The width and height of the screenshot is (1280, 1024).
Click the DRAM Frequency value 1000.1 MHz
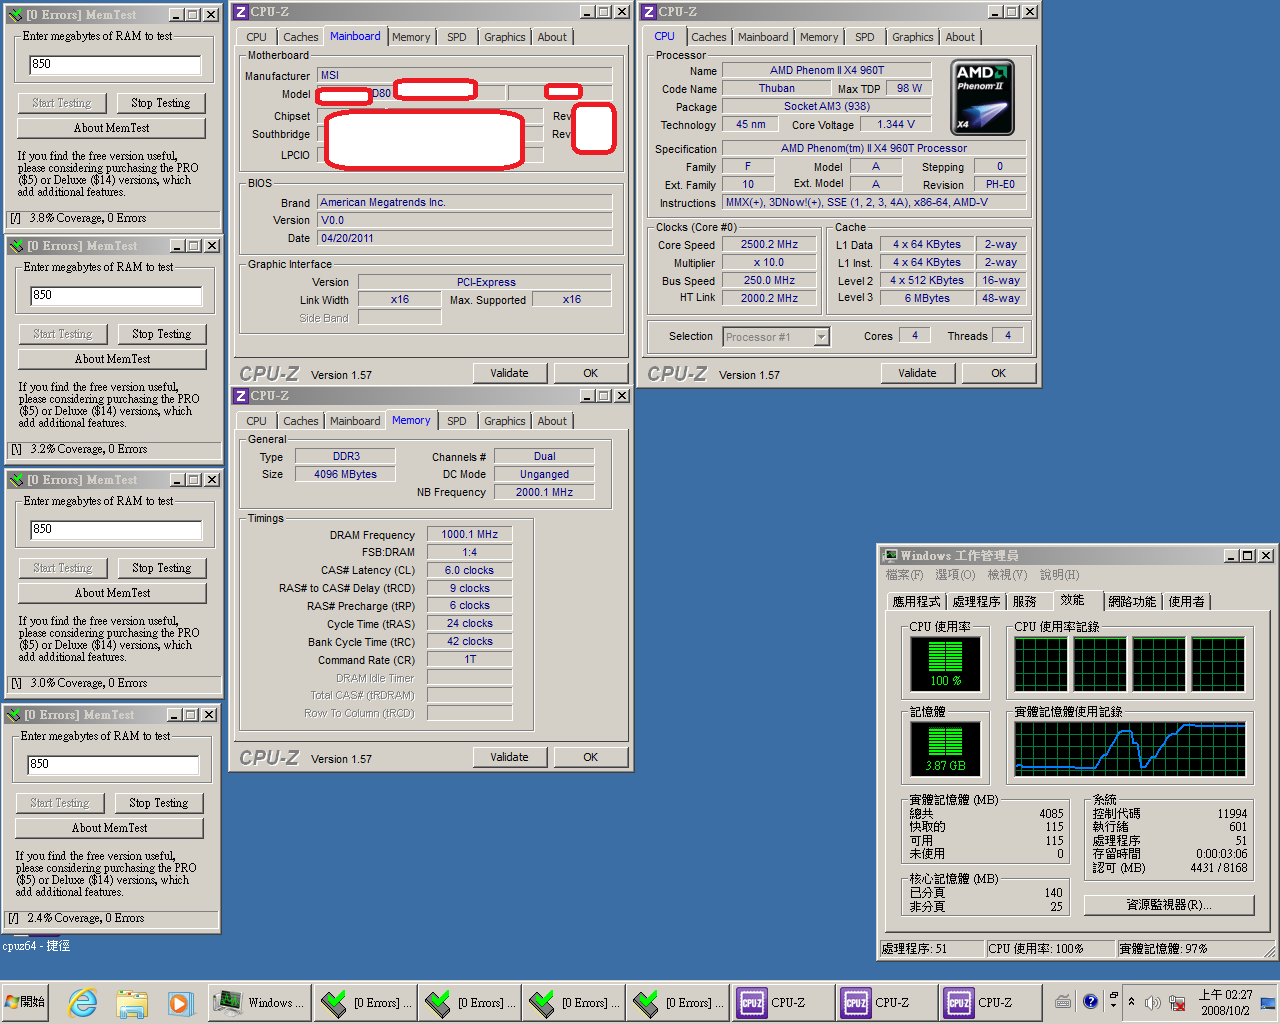469,534
